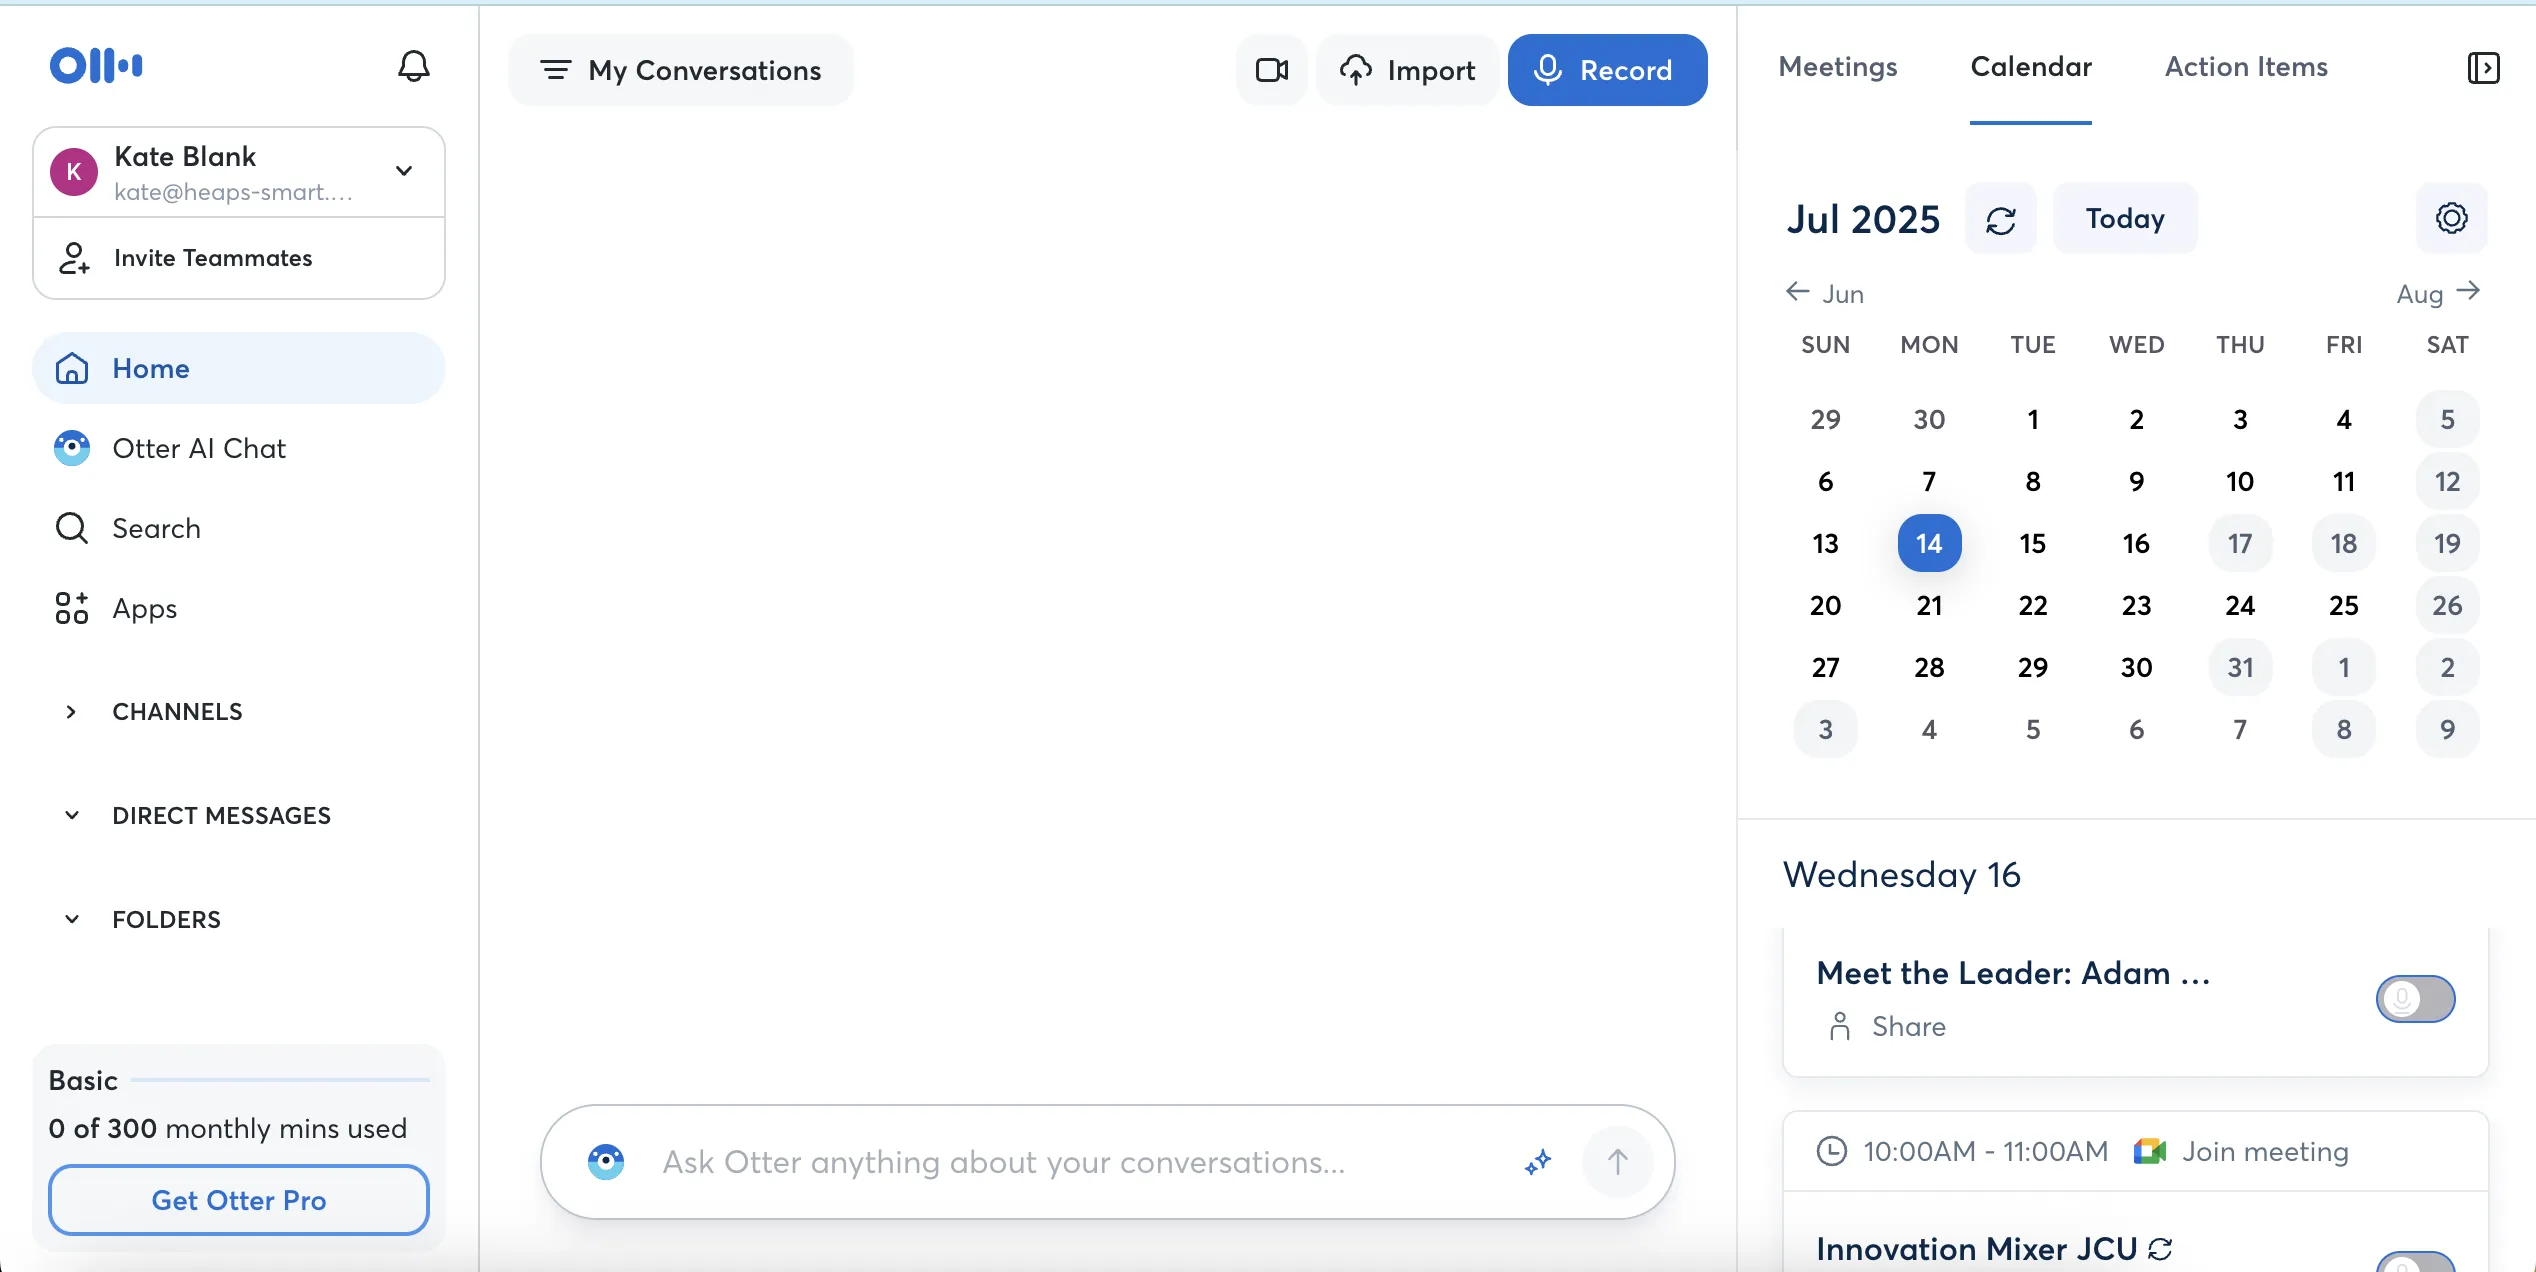Jump to Today in calendar
The height and width of the screenshot is (1272, 2536).
click(2125, 219)
